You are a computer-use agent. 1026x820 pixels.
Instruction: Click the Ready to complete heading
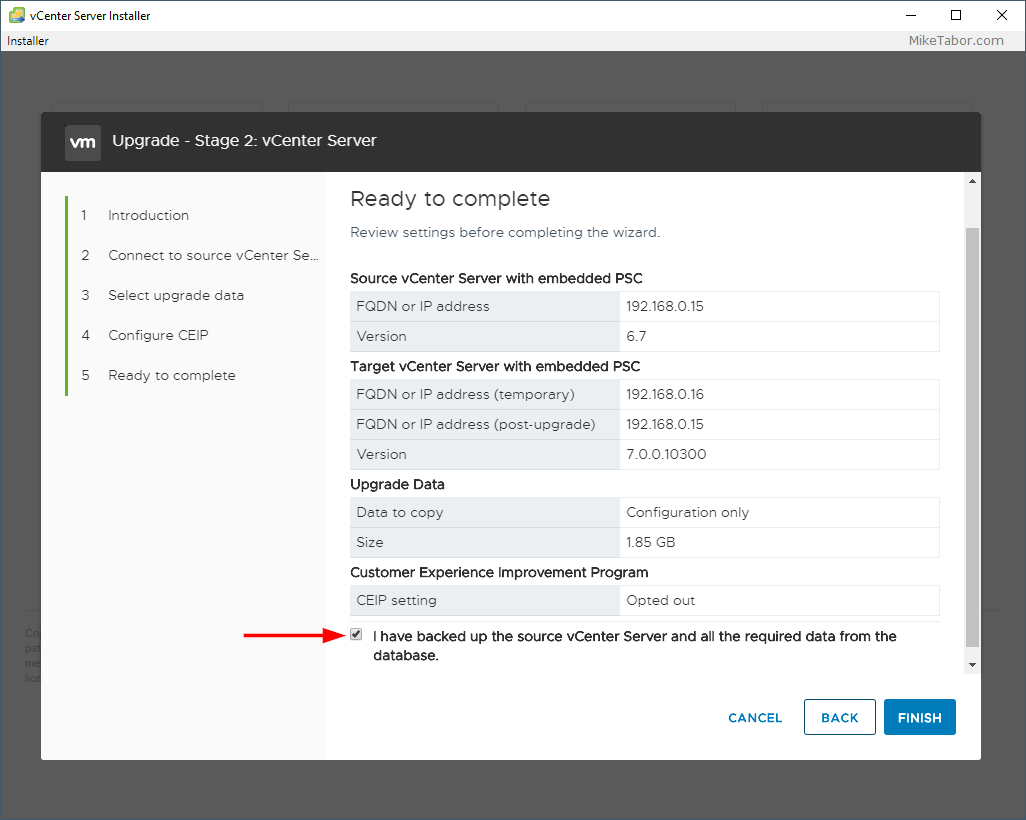[450, 199]
